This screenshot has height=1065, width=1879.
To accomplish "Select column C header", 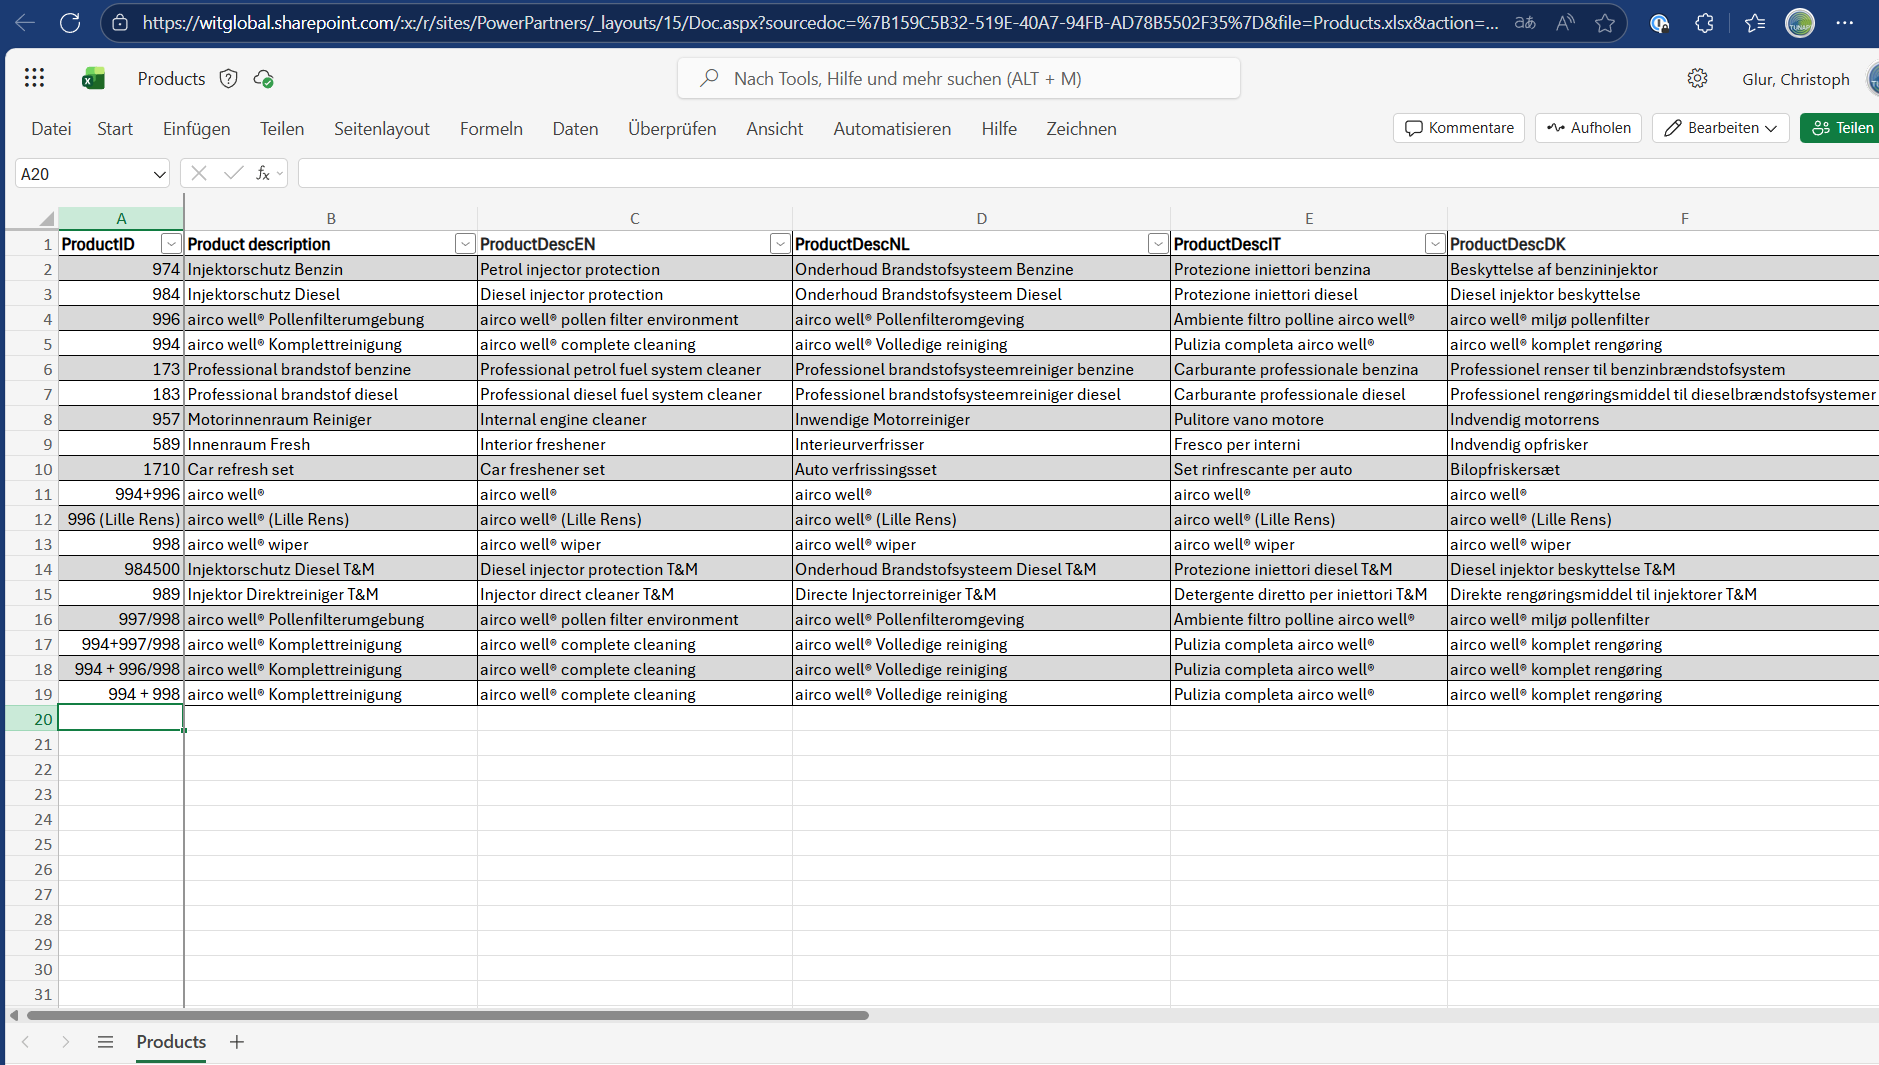I will coord(635,218).
